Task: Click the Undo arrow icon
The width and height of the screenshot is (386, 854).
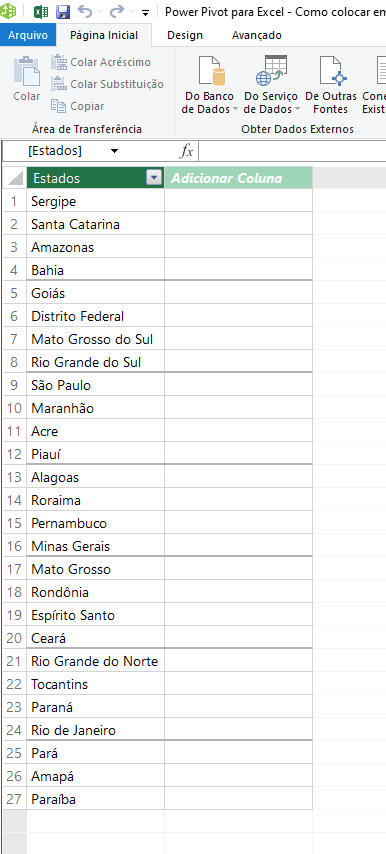Action: [x=84, y=12]
